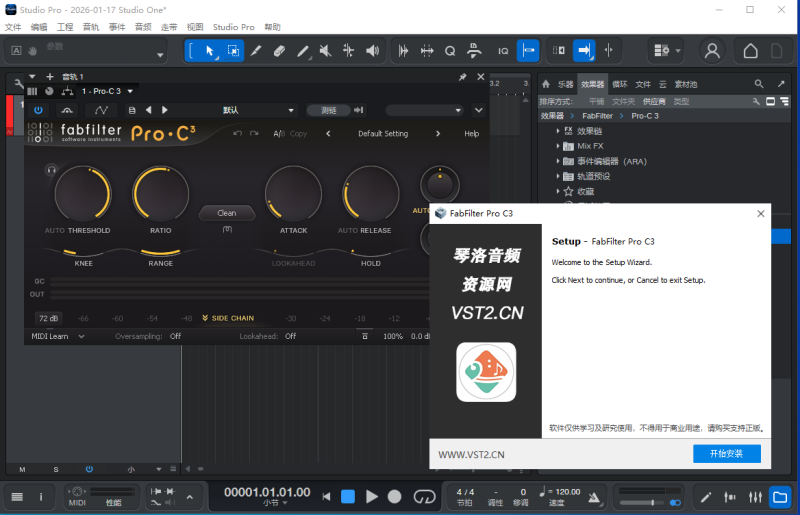This screenshot has height=515, width=800.
Task: Click the audition headphone icon near threshold
Action: pos(51,169)
